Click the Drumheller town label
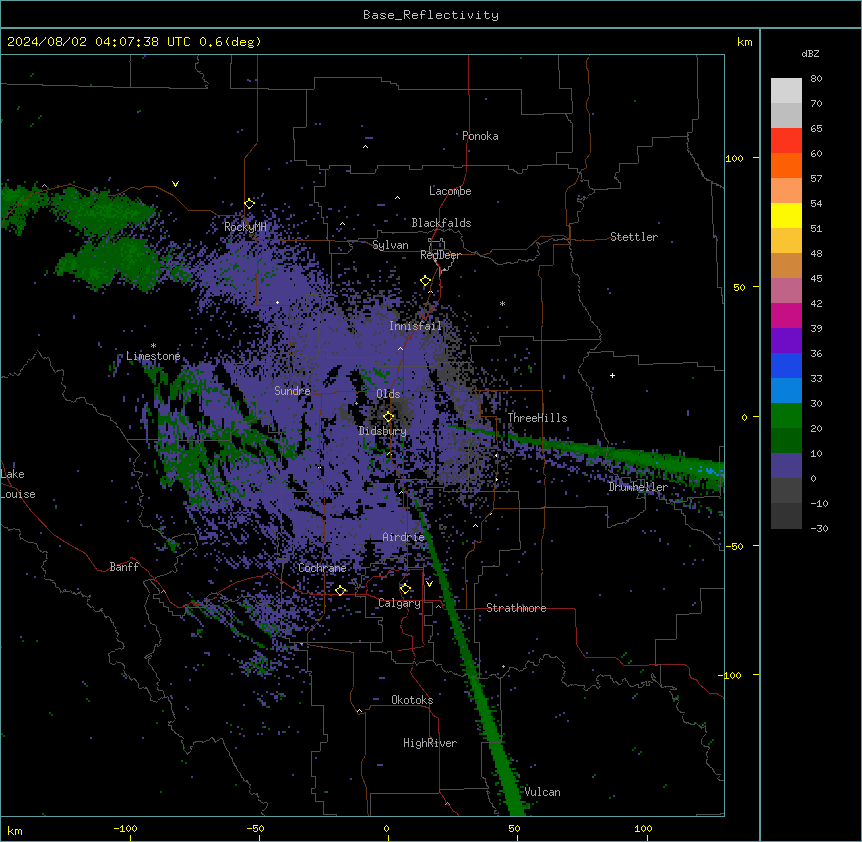The height and width of the screenshot is (842, 862). [x=638, y=487]
